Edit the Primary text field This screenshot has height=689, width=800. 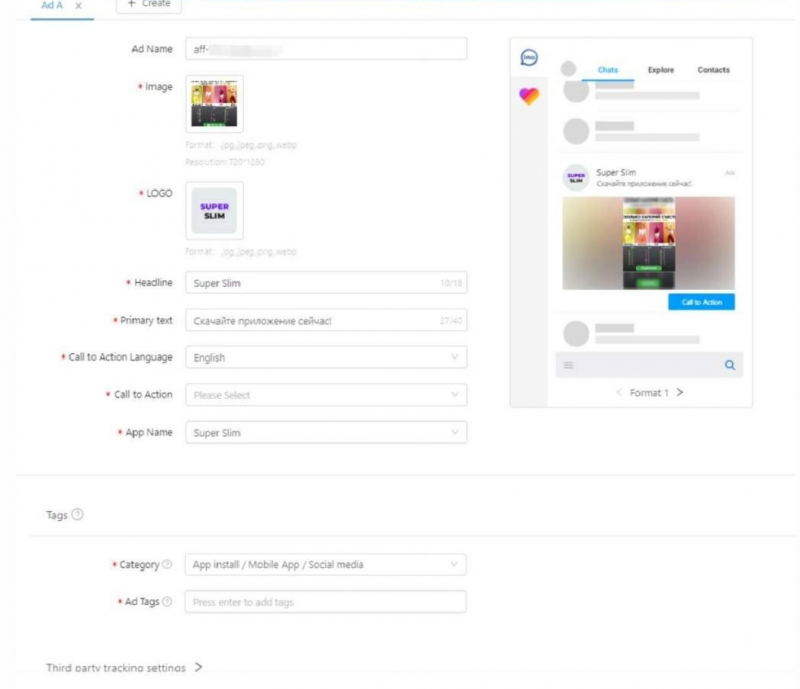326,321
